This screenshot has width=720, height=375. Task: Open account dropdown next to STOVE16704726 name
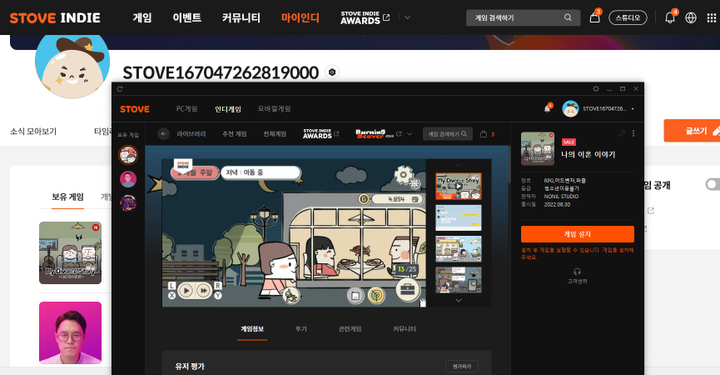tap(633, 109)
